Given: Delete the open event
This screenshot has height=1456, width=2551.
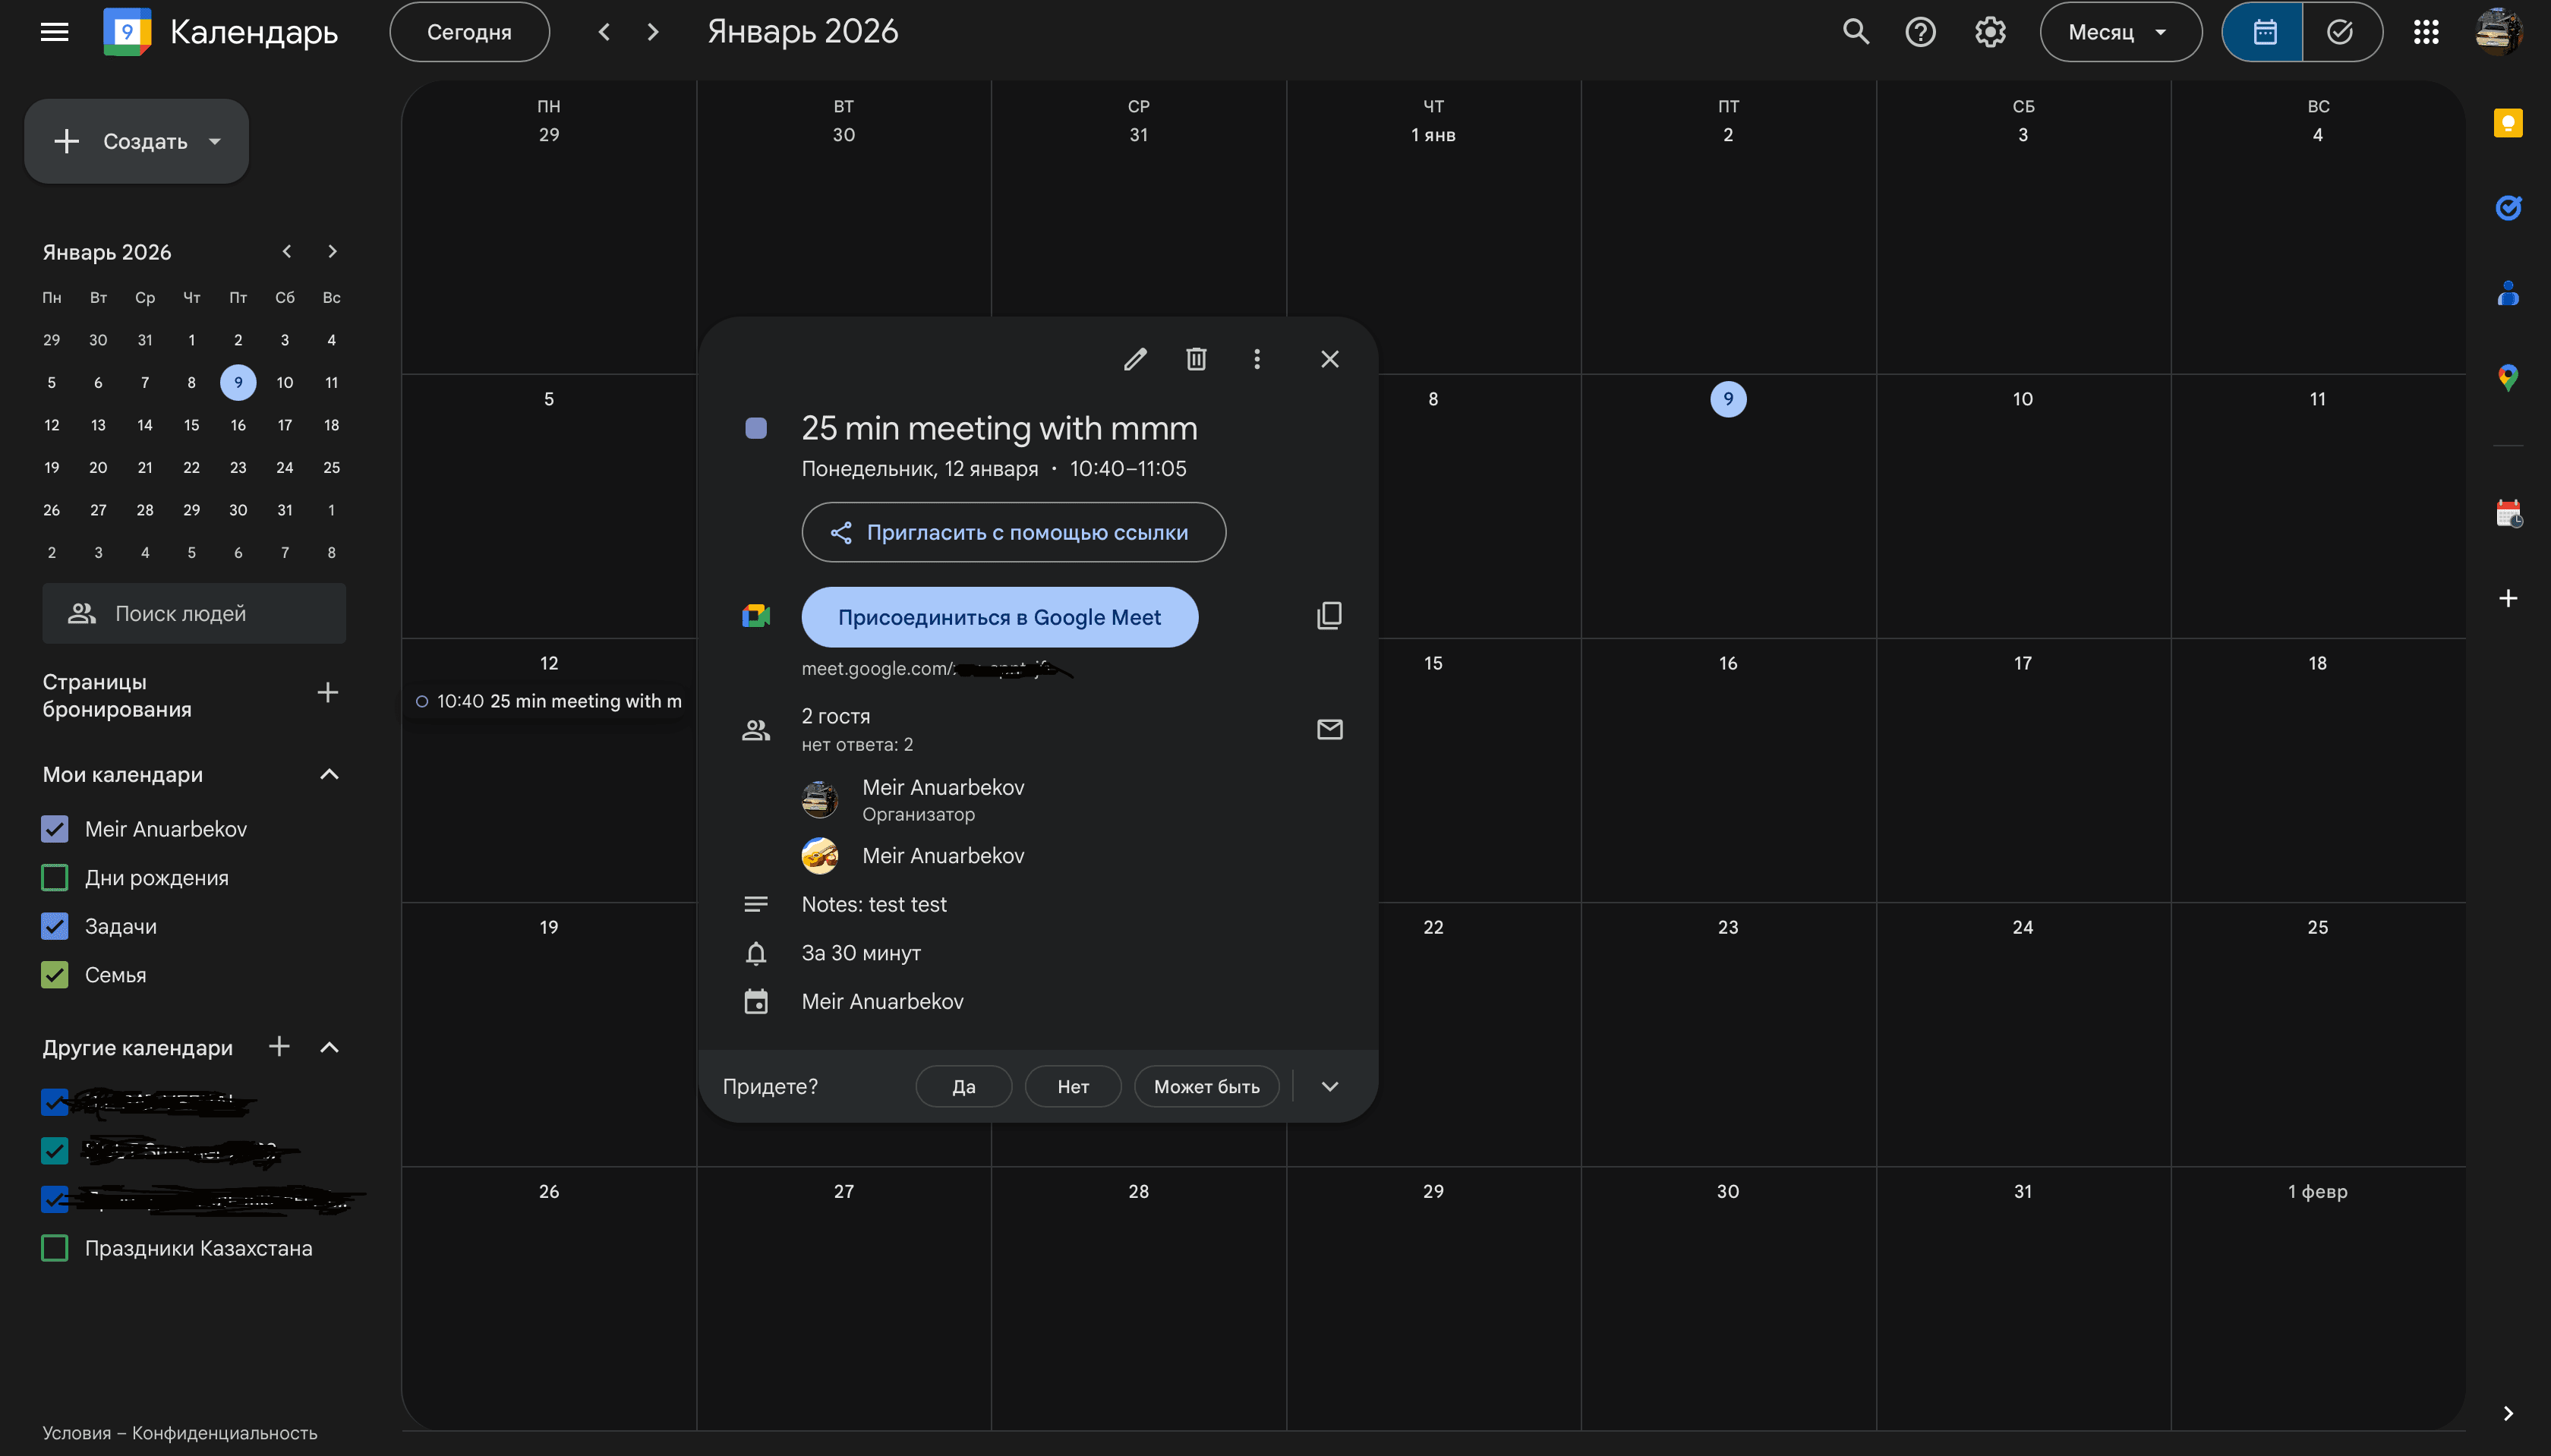Looking at the screenshot, I should (x=1195, y=358).
